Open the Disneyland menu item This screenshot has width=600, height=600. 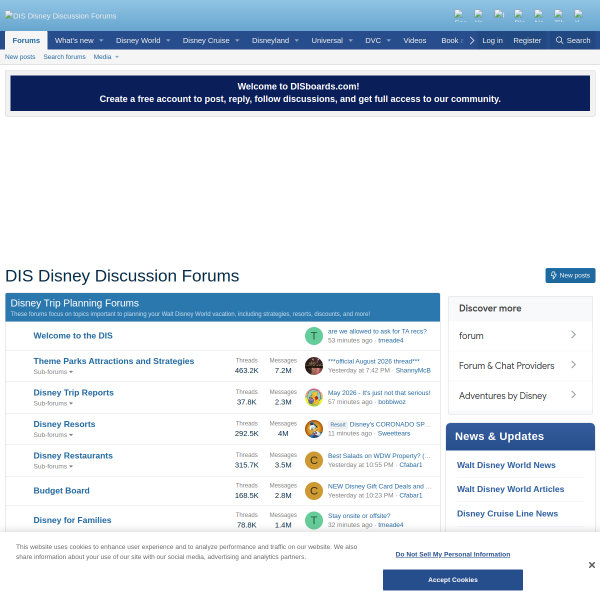click(x=271, y=40)
